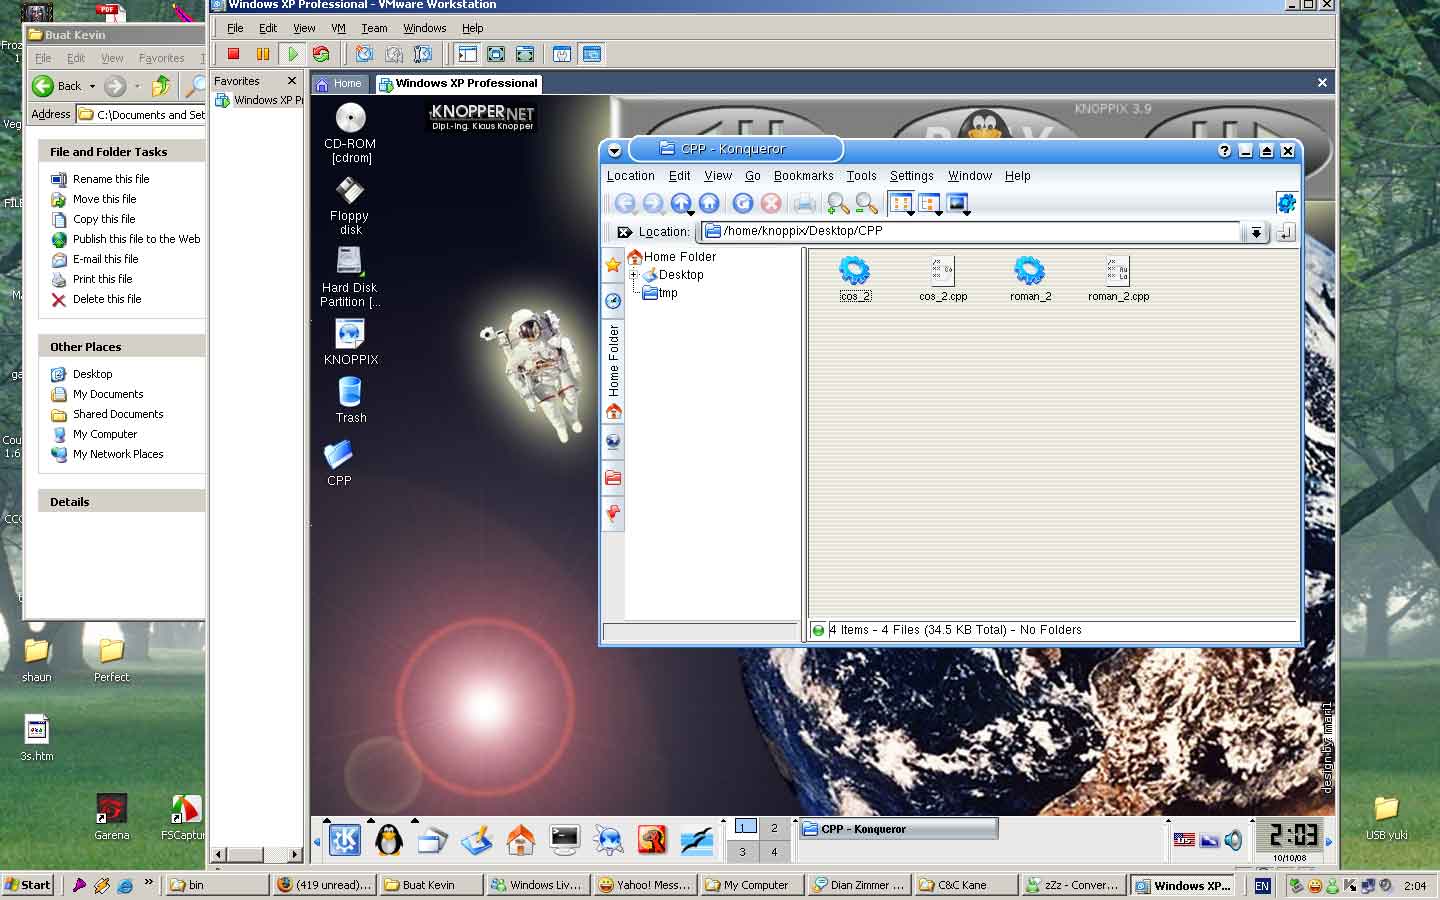Toggle VMware full screen mode button
Image resolution: width=1440 pixels, height=900 pixels.
pyautogui.click(x=496, y=54)
